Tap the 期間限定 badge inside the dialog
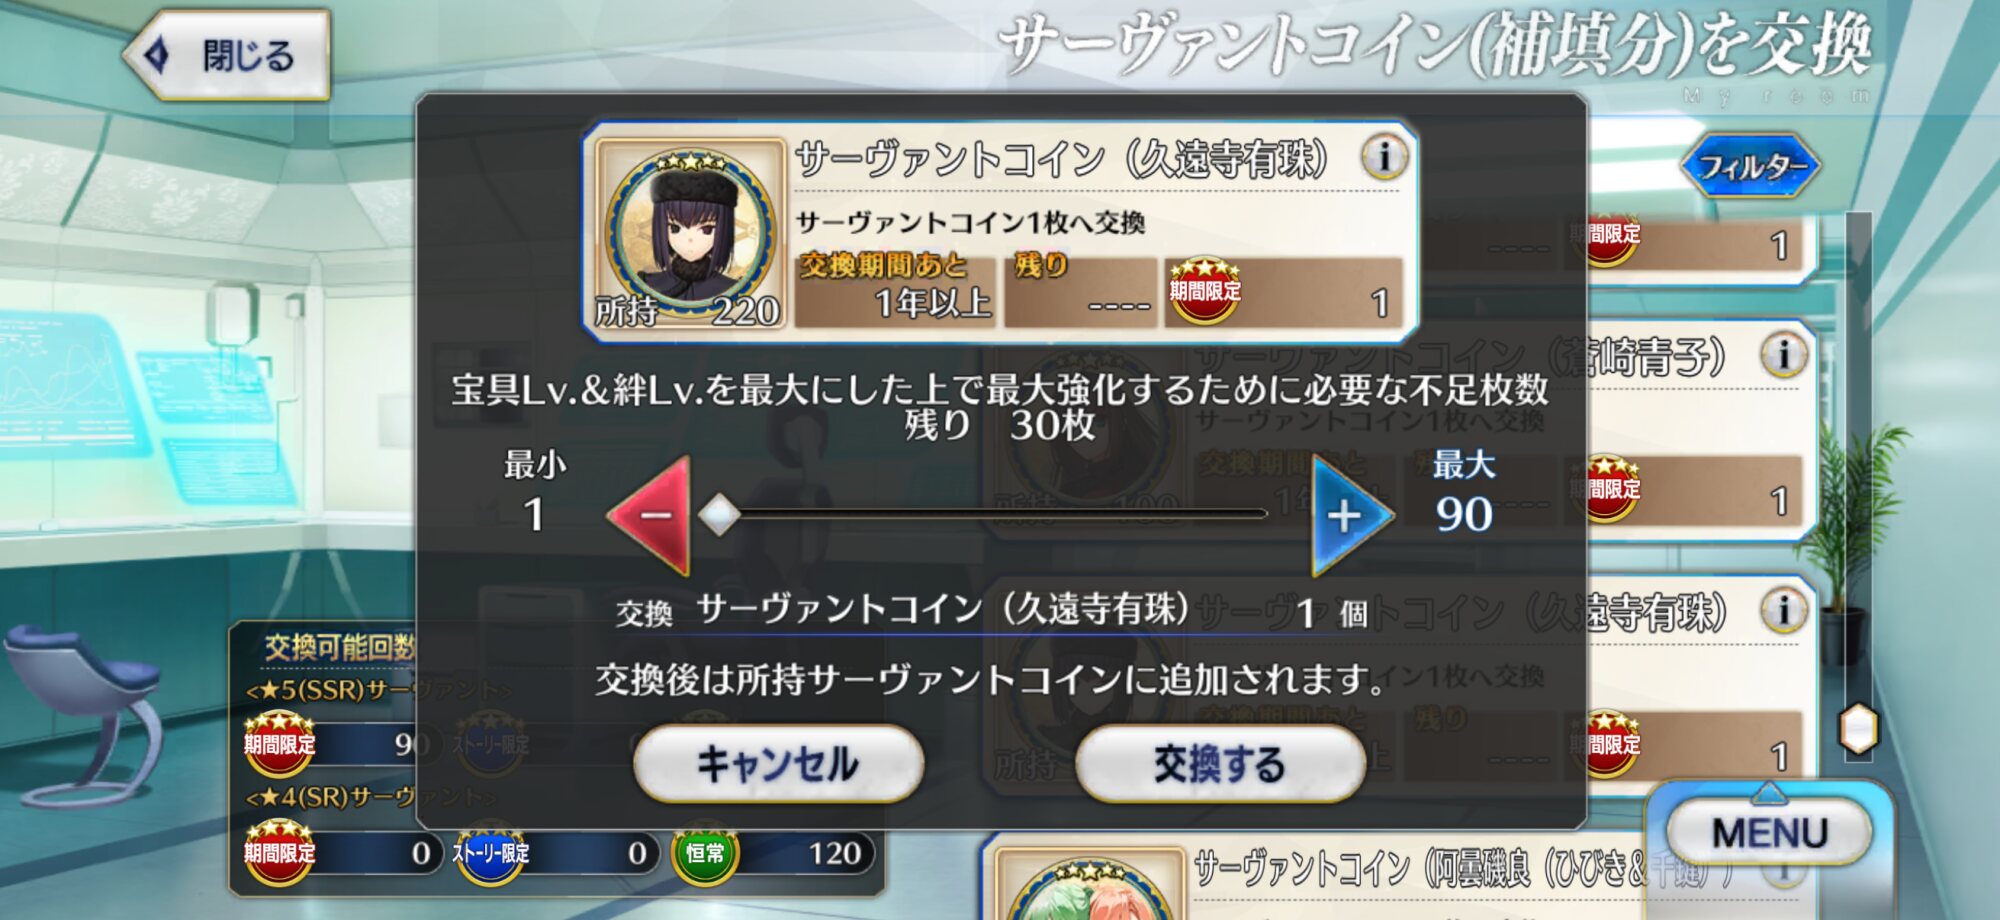 tap(1205, 291)
